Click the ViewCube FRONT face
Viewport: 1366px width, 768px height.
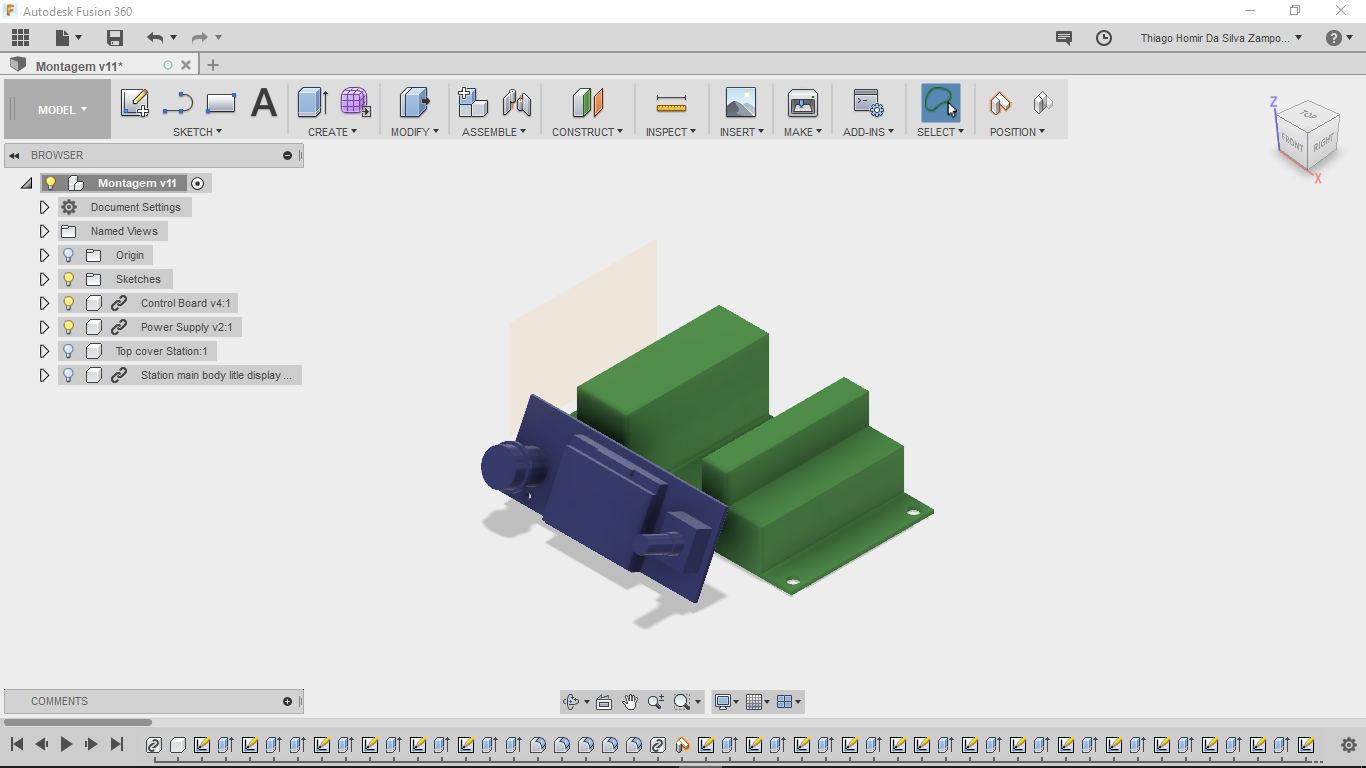click(x=1292, y=143)
